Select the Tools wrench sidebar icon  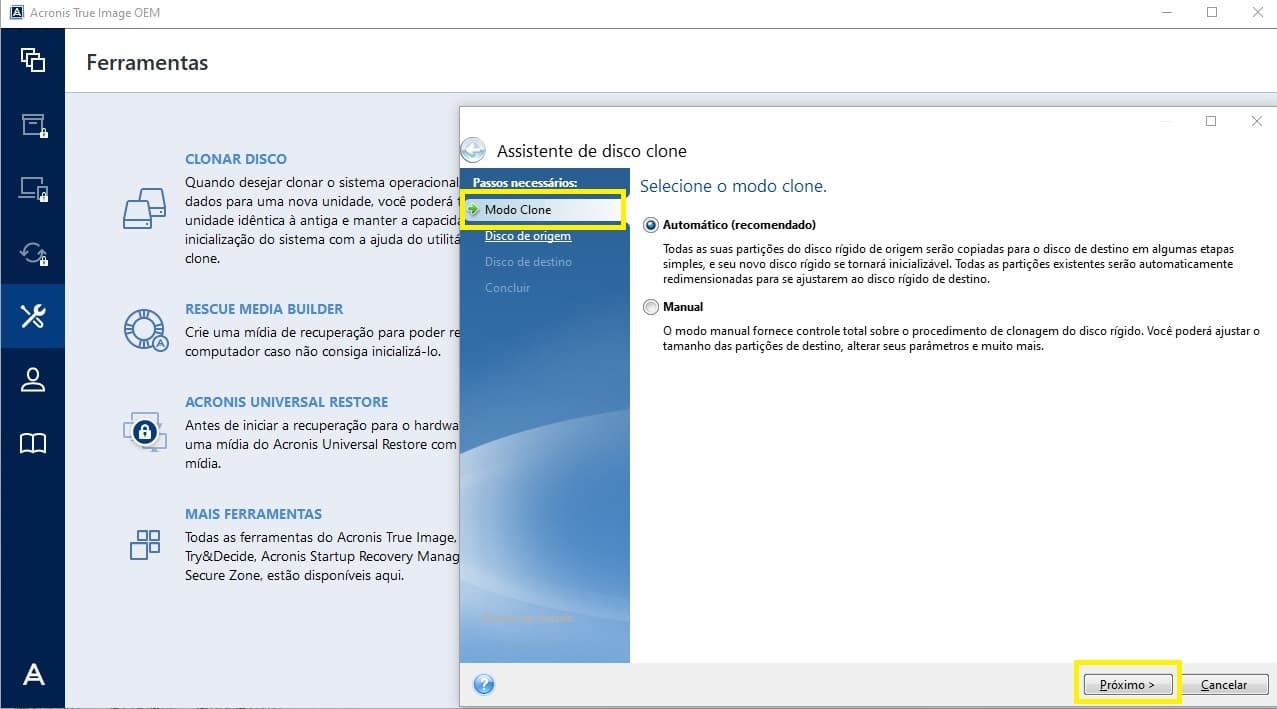click(33, 317)
